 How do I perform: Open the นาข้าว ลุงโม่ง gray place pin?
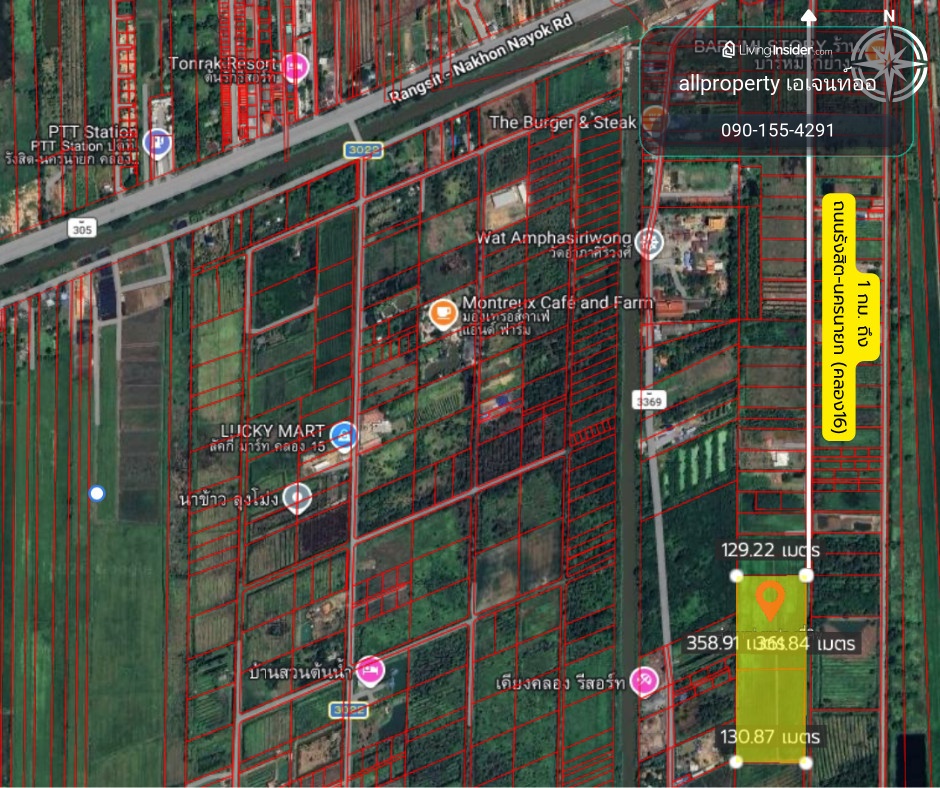[297, 498]
